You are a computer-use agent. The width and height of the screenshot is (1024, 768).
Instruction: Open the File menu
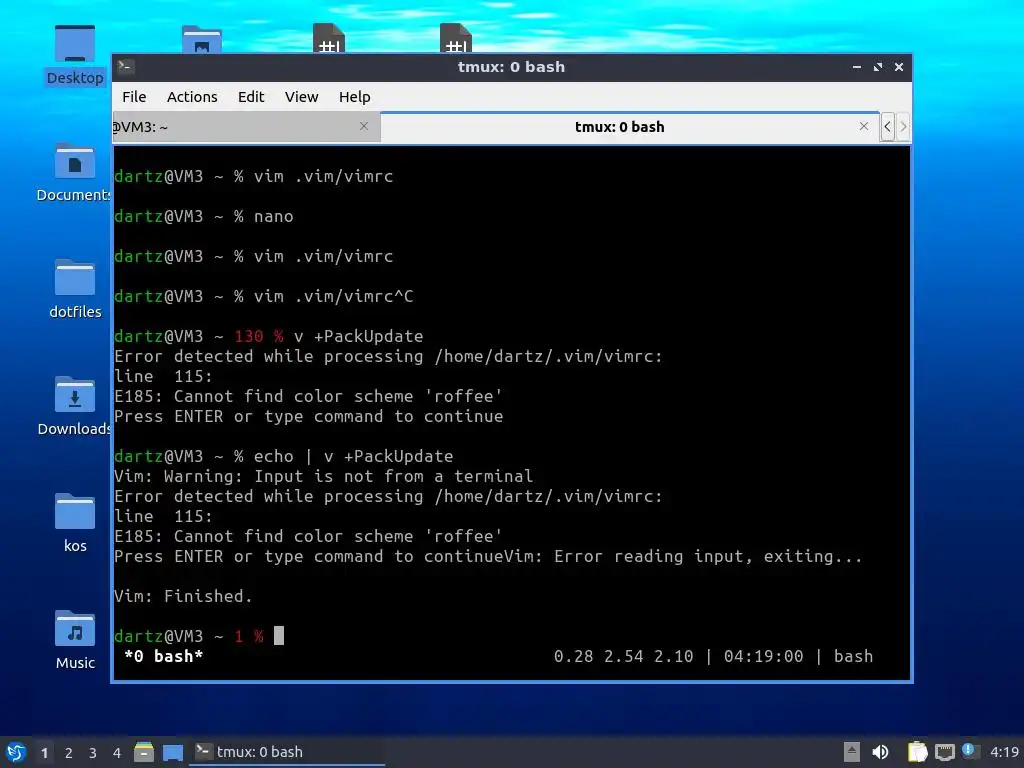134,97
